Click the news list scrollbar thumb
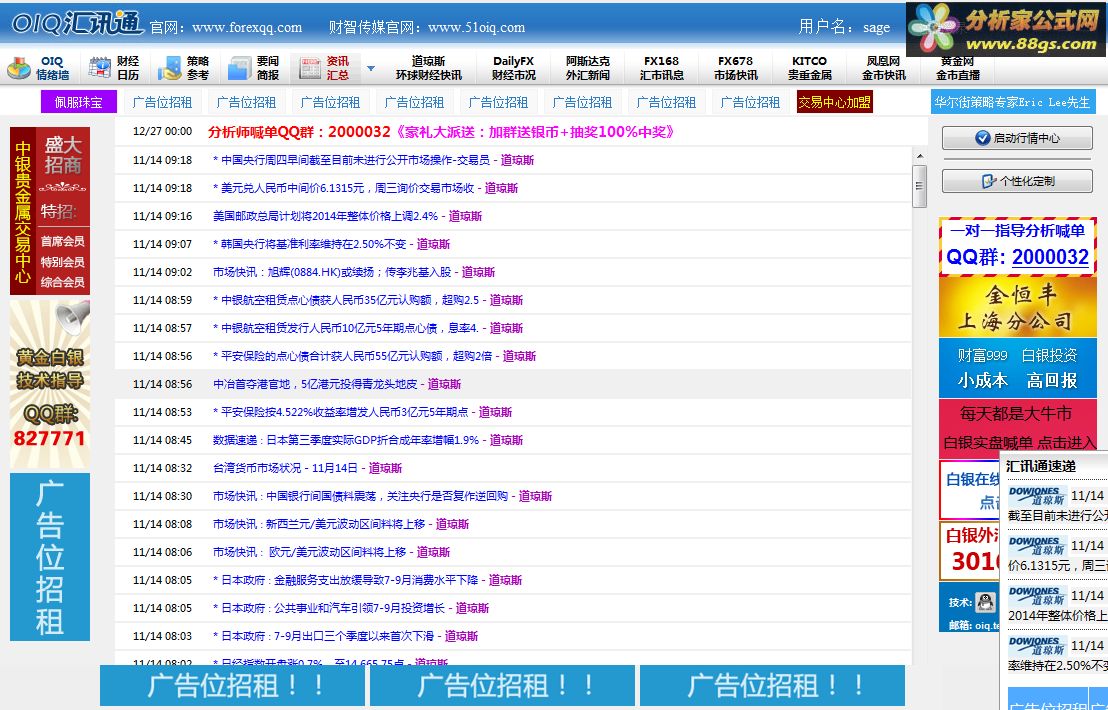Image resolution: width=1108 pixels, height=710 pixels. point(919,186)
